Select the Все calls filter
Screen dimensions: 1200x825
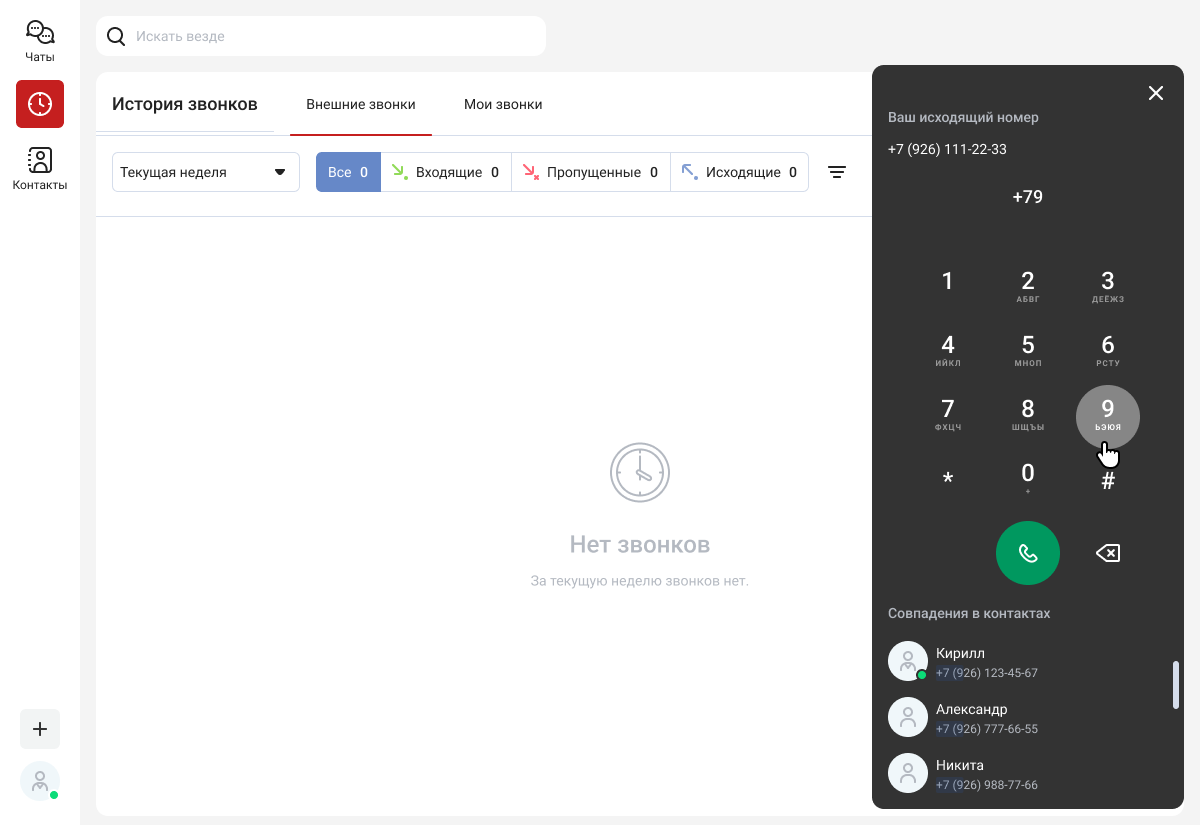click(x=348, y=172)
